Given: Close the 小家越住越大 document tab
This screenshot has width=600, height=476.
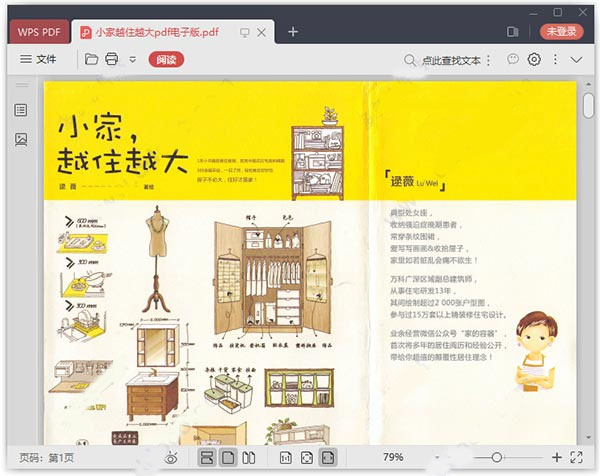Looking at the screenshot, I should tap(262, 33).
